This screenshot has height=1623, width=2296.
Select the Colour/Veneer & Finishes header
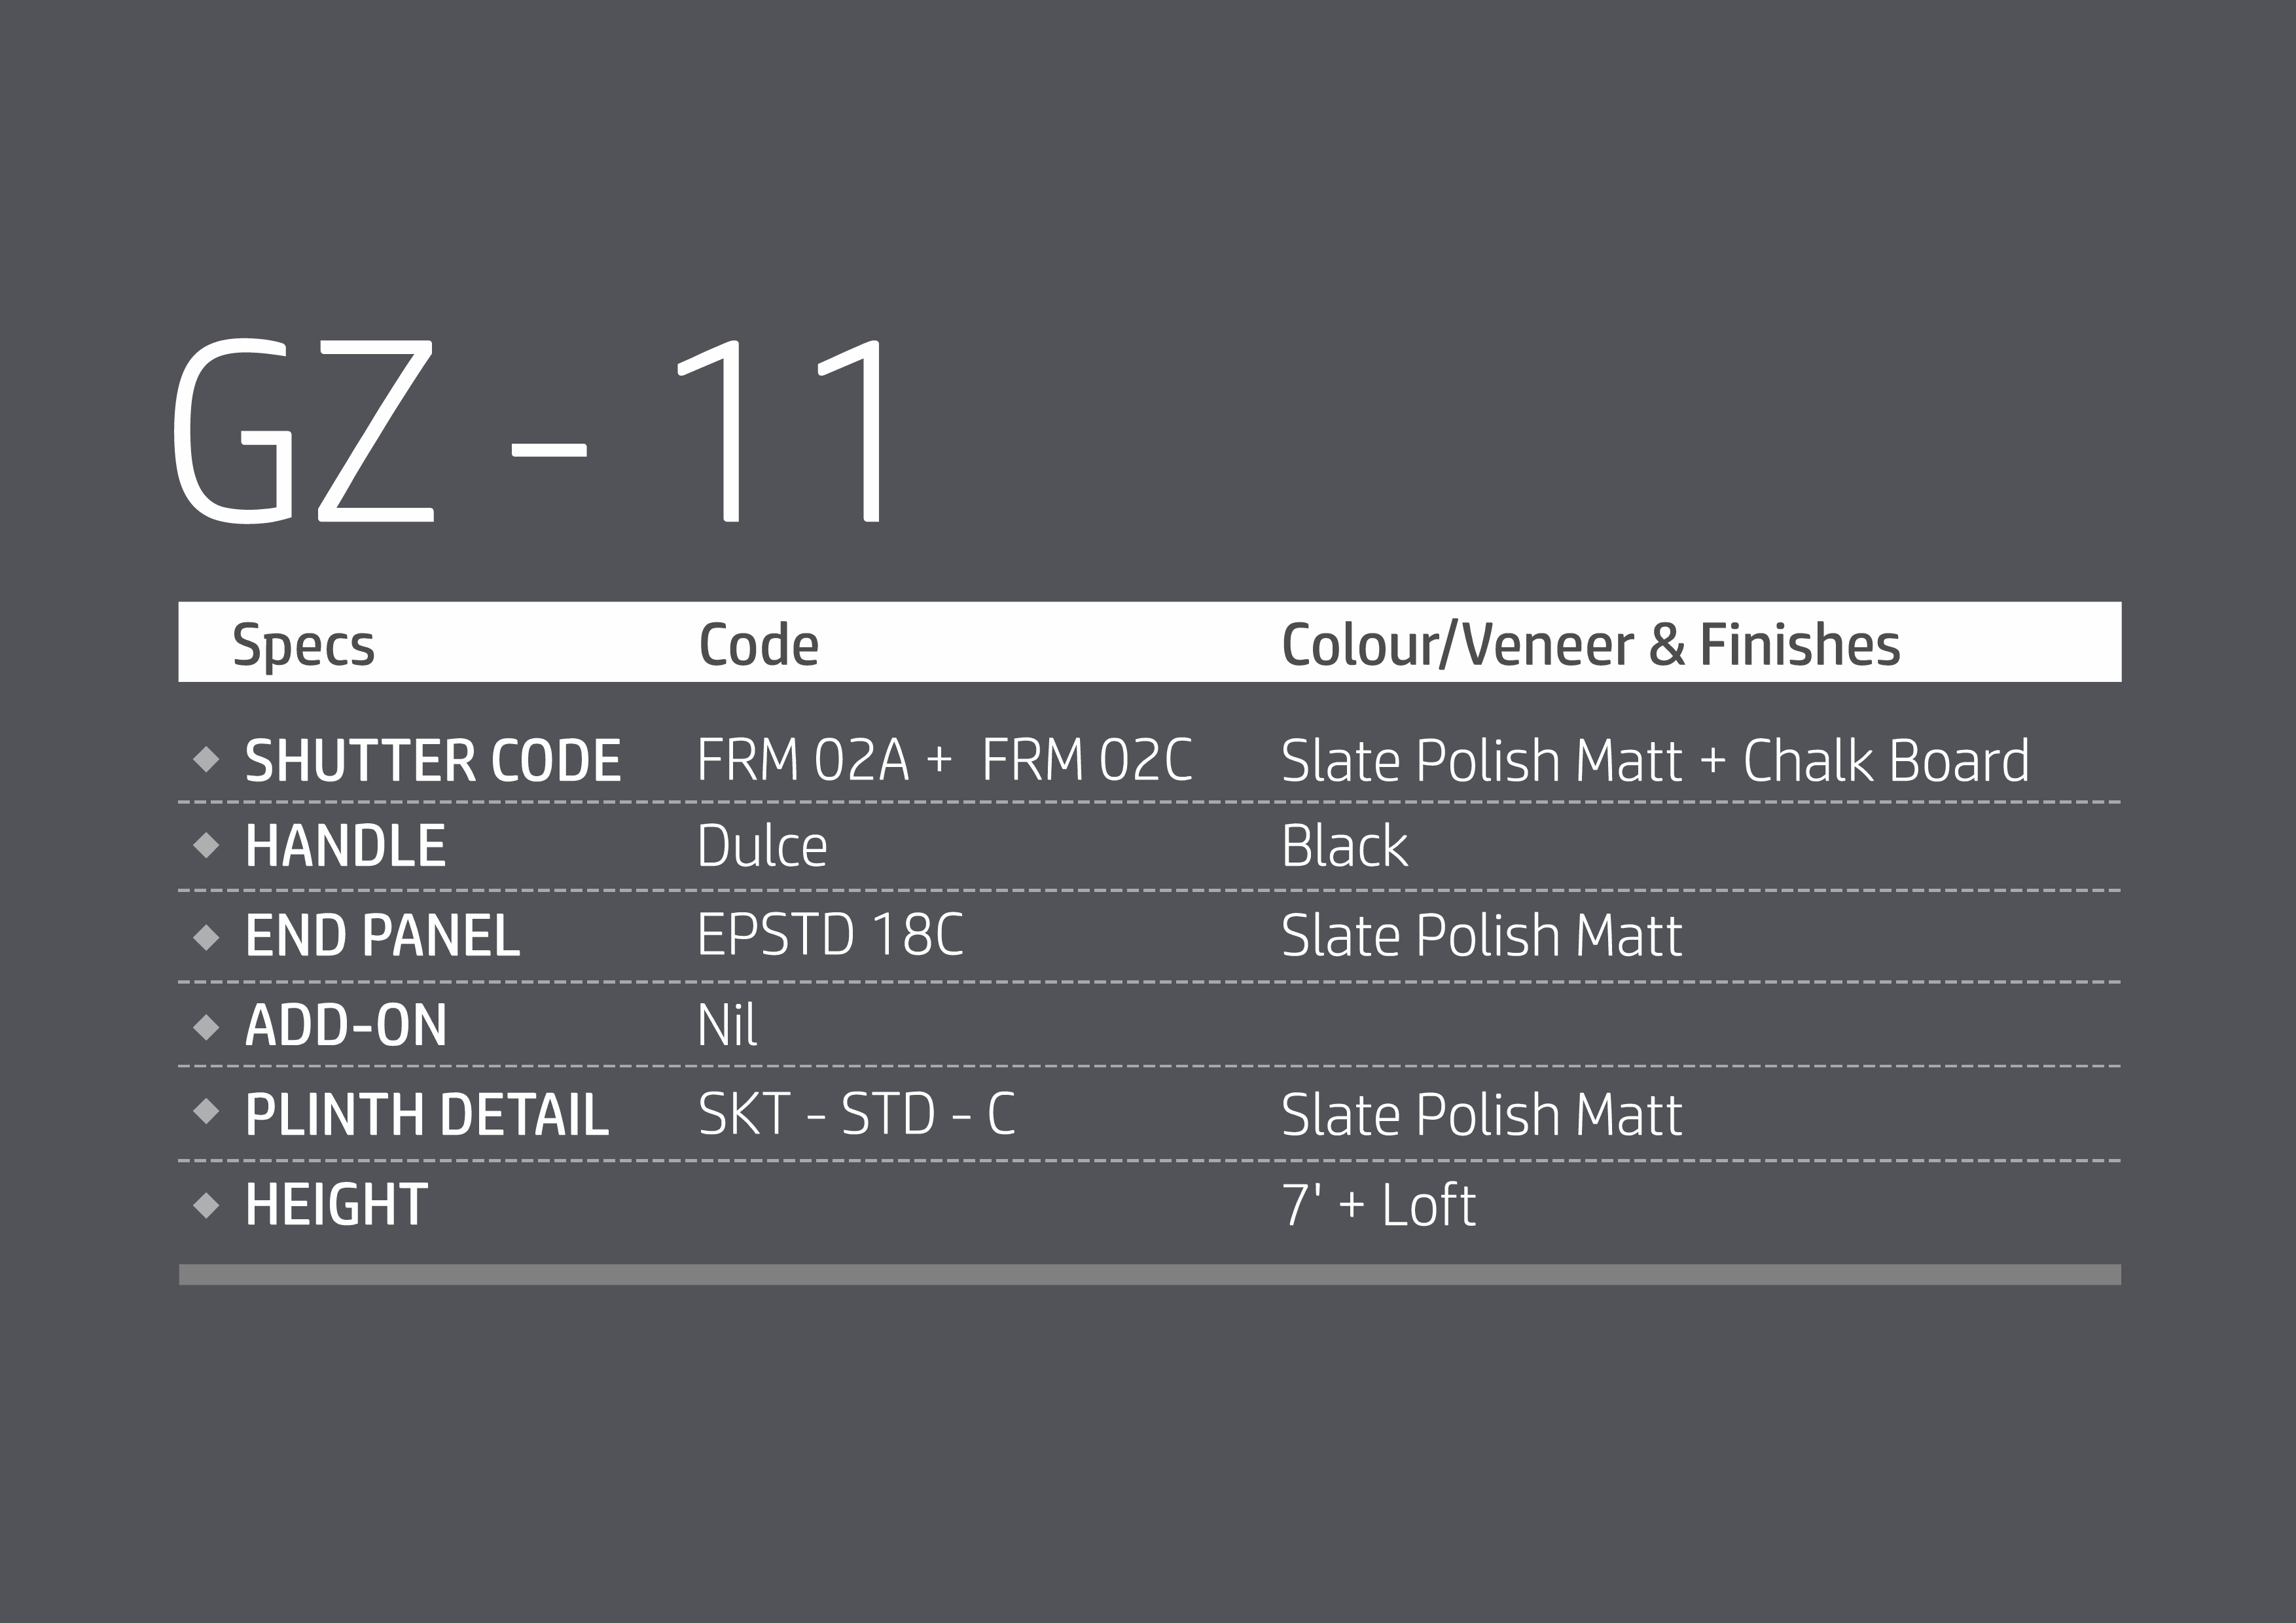click(1590, 645)
